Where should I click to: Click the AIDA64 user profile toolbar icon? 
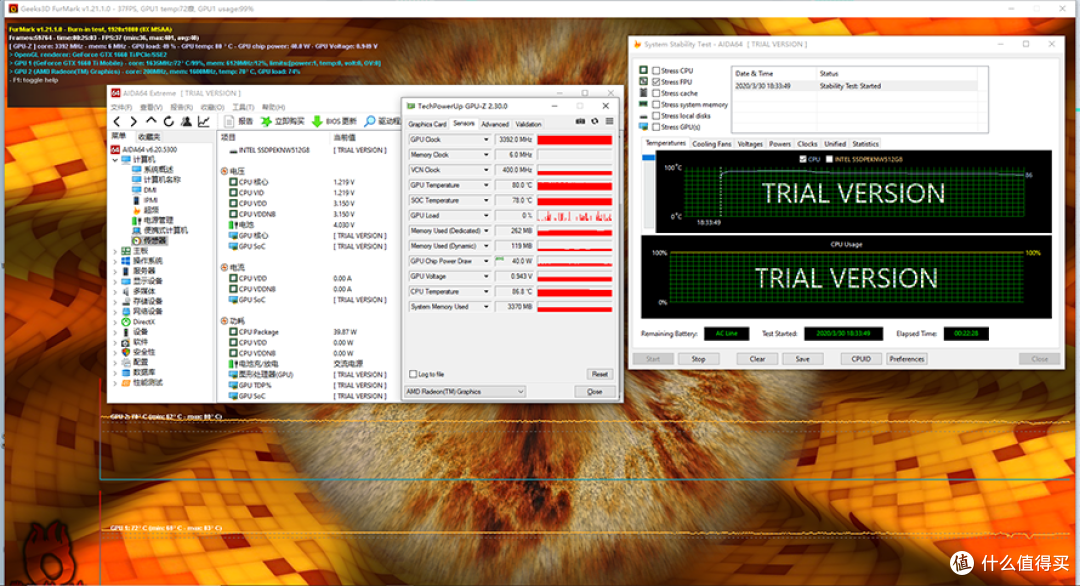click(186, 122)
